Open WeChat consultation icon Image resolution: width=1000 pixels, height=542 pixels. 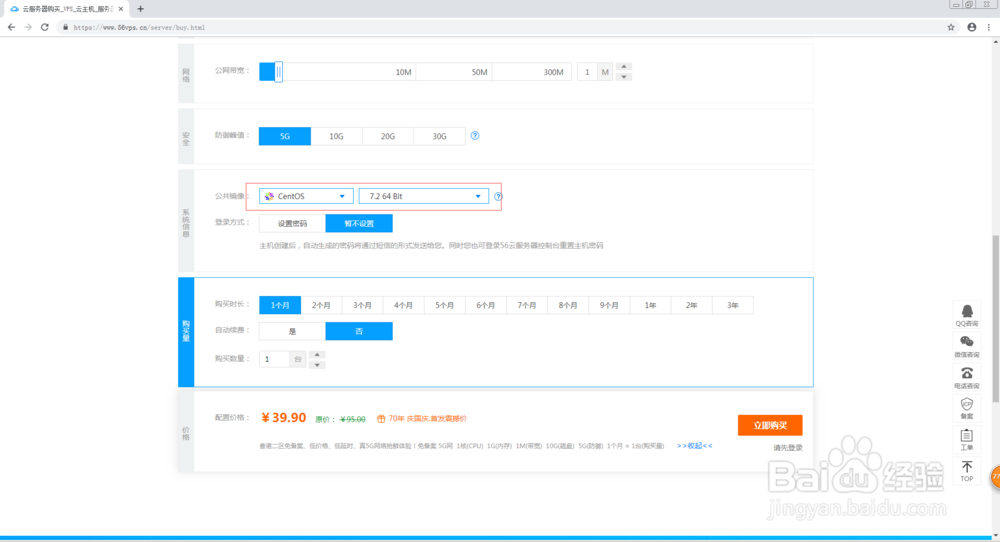(967, 342)
